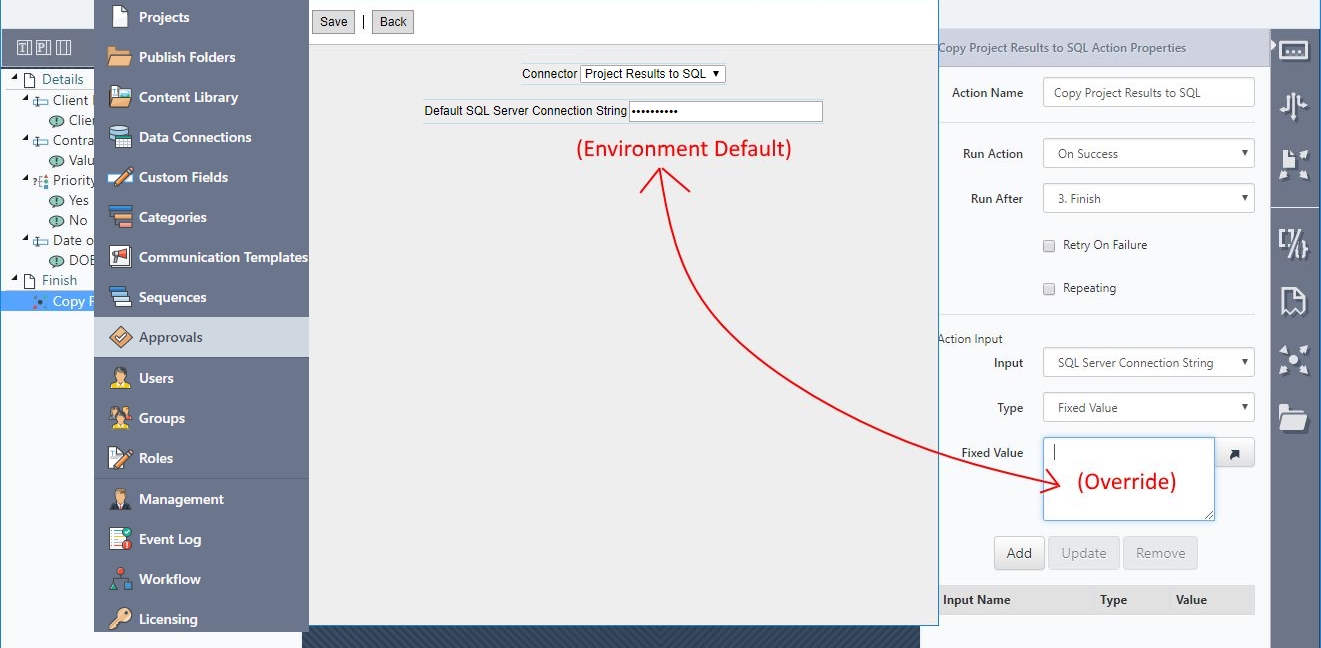Open the Publish Folders icon
This screenshot has height=648, width=1321.
click(120, 57)
